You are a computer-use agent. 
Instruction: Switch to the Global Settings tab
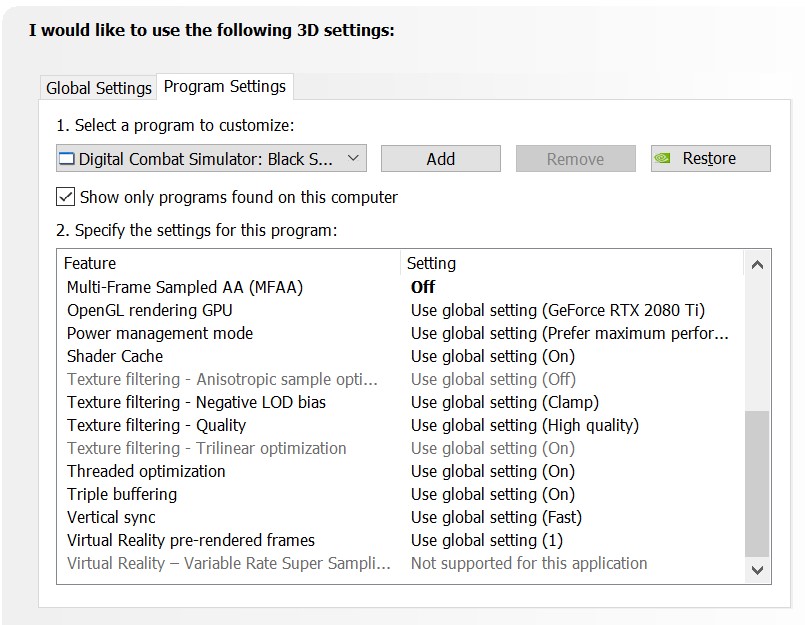[x=99, y=88]
